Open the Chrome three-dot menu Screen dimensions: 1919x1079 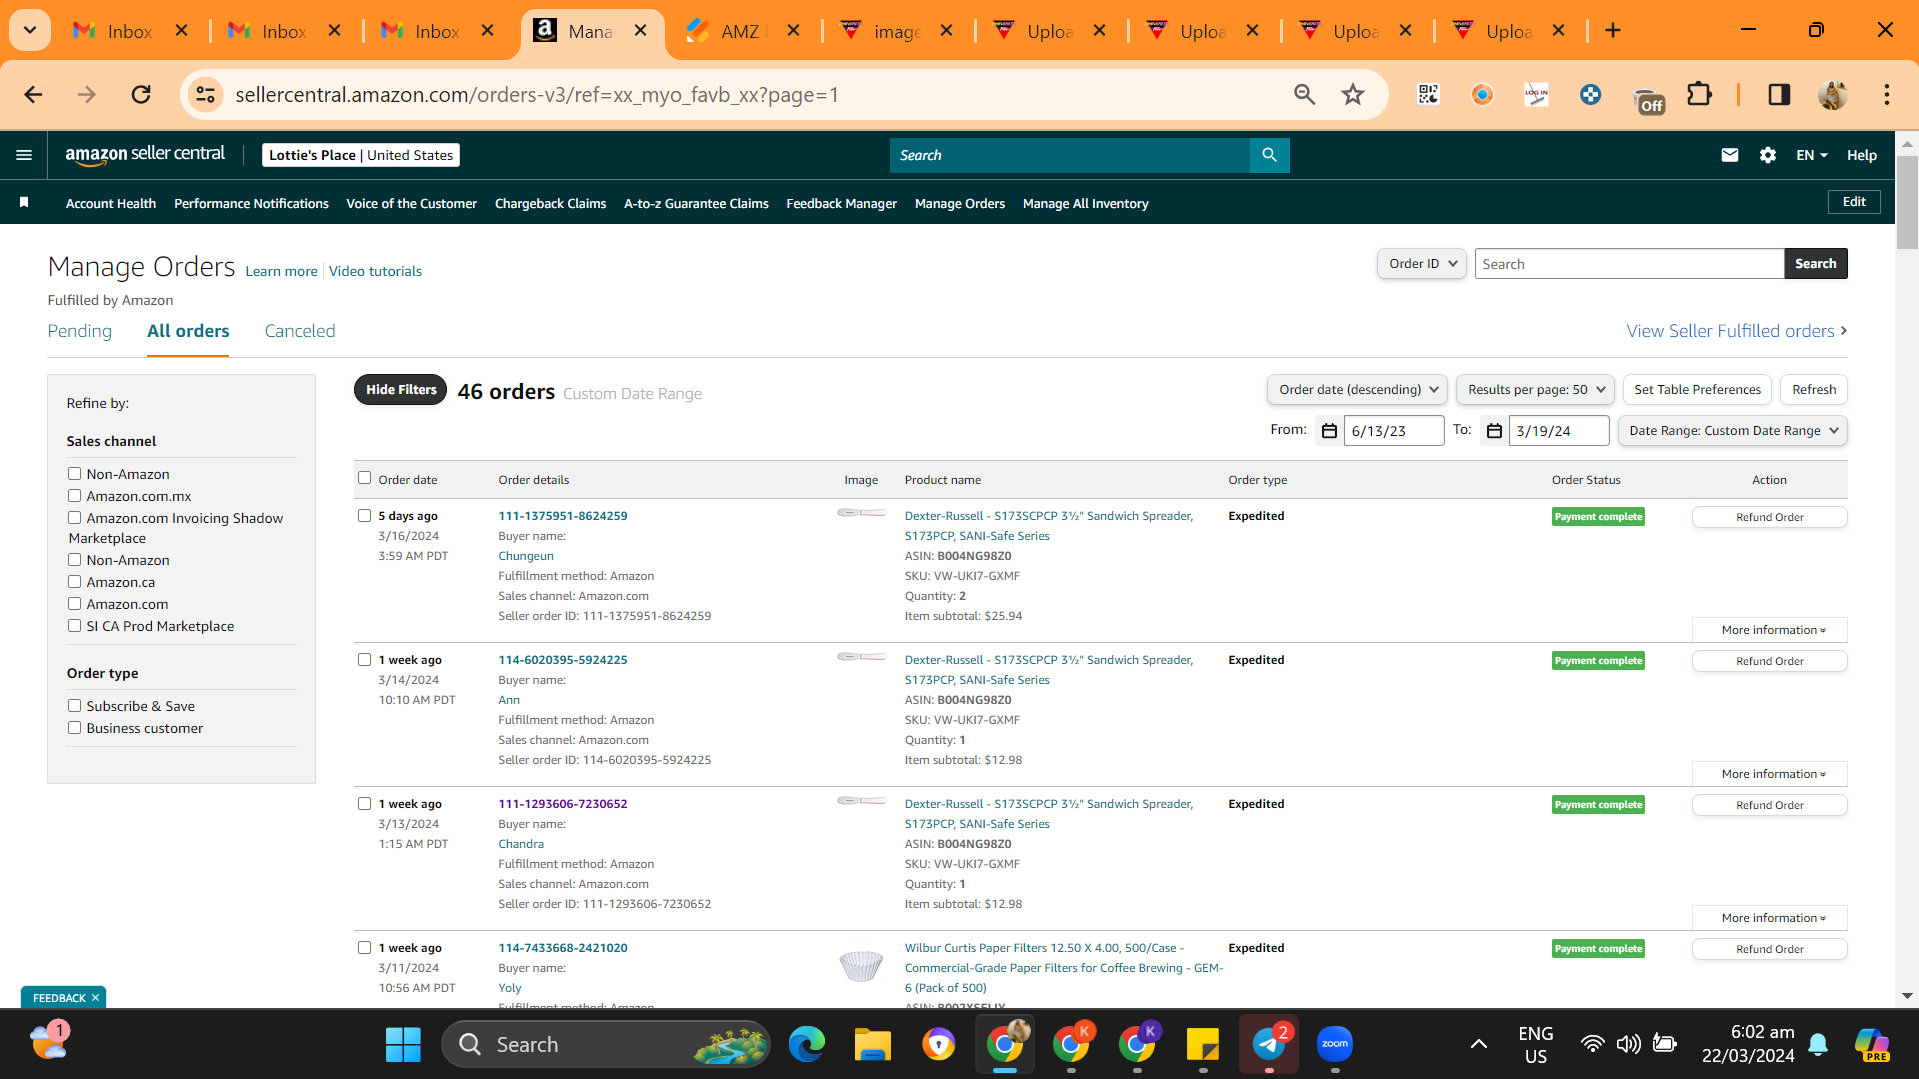pyautogui.click(x=1886, y=94)
